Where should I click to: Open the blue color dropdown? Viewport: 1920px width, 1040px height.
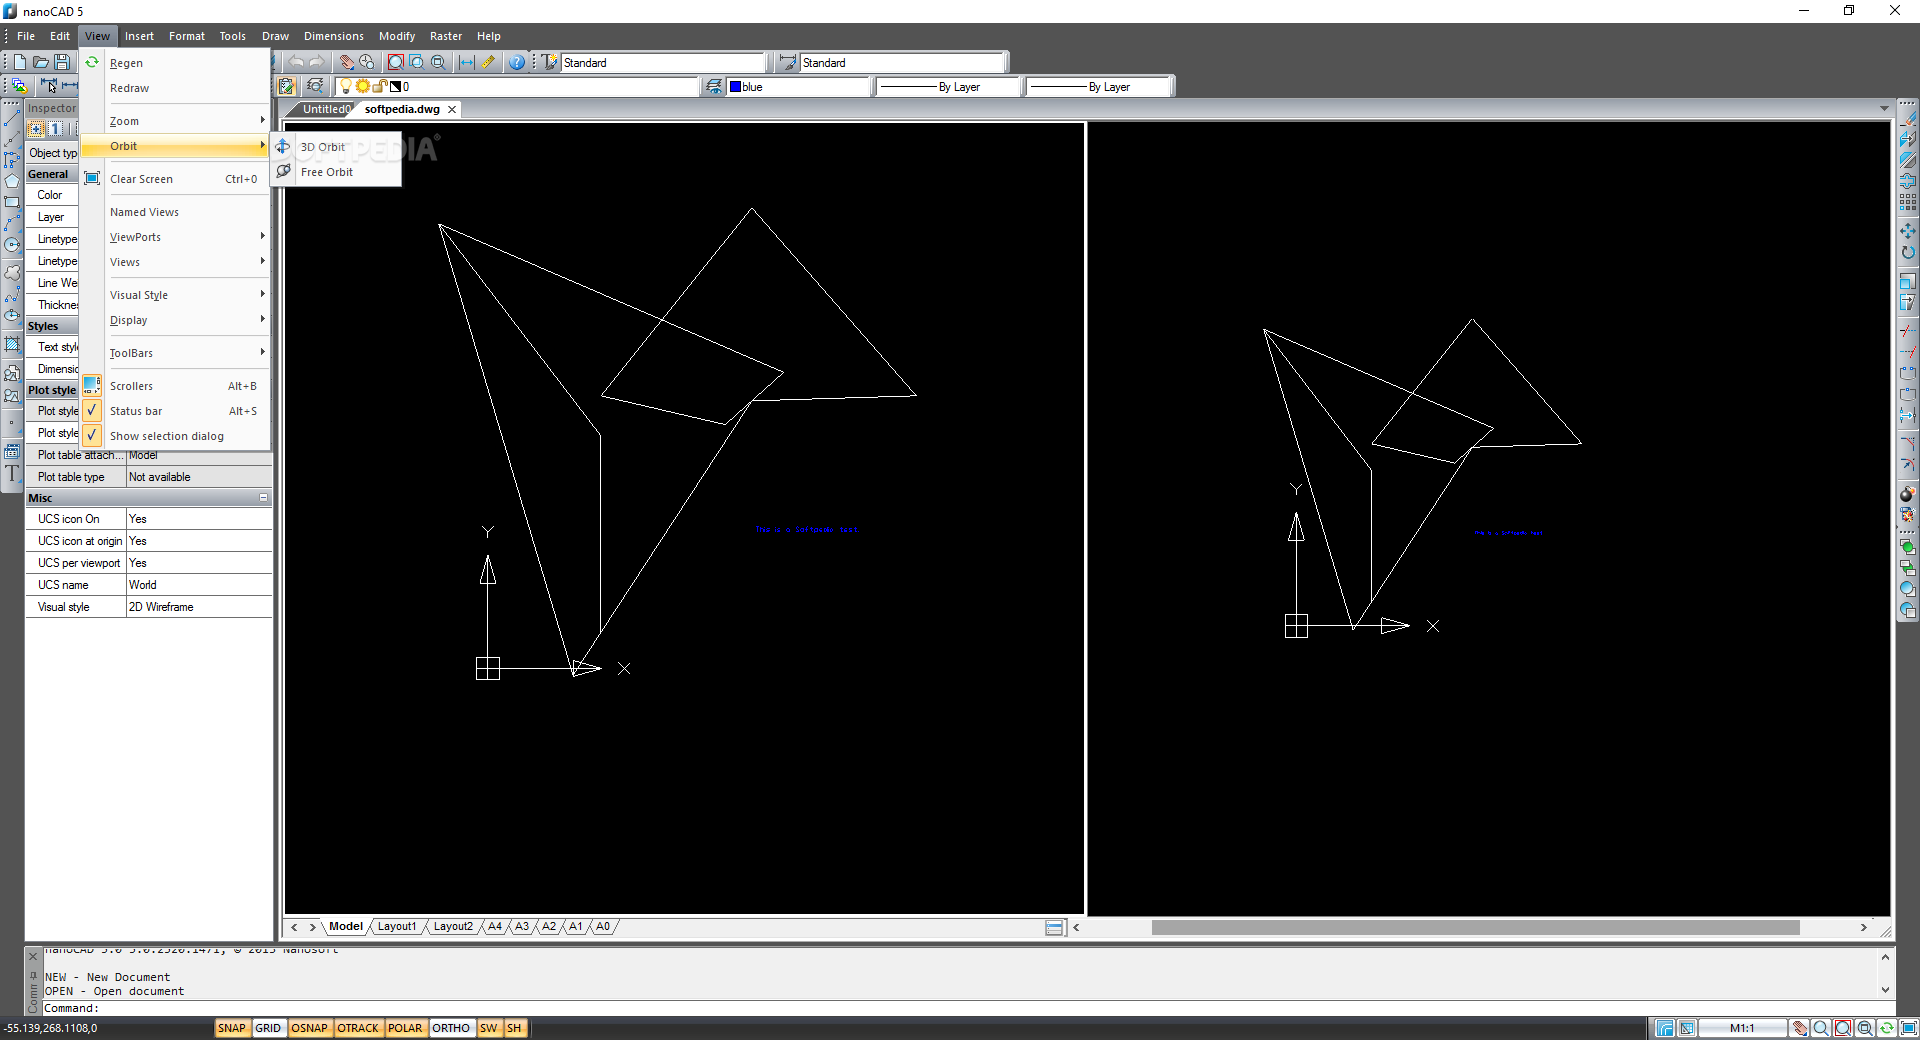point(799,87)
